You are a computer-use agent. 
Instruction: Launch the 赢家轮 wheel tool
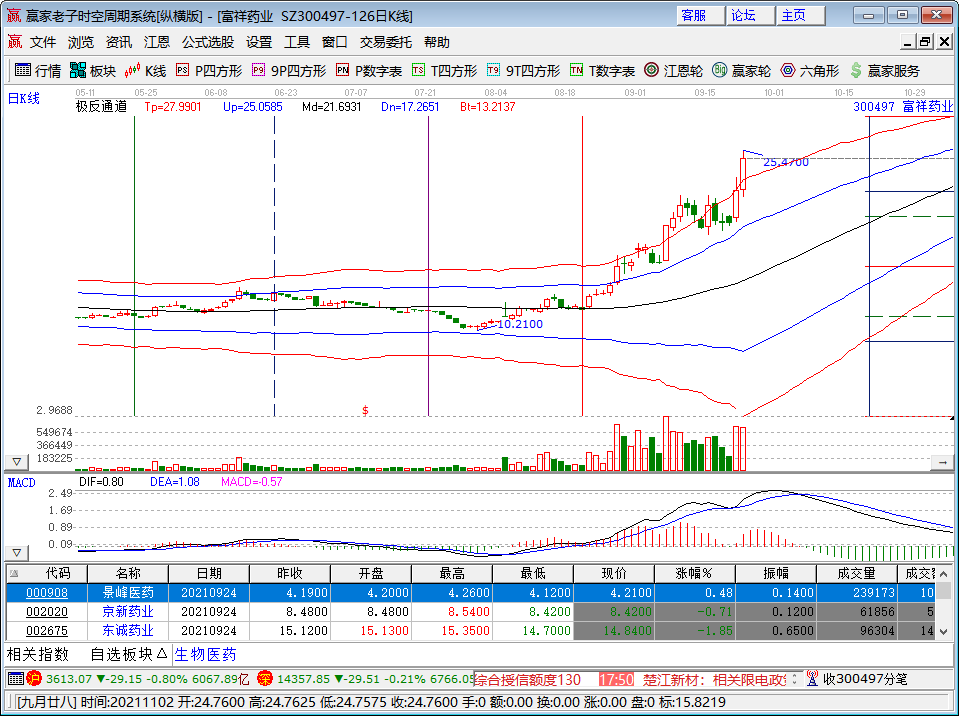coord(742,71)
